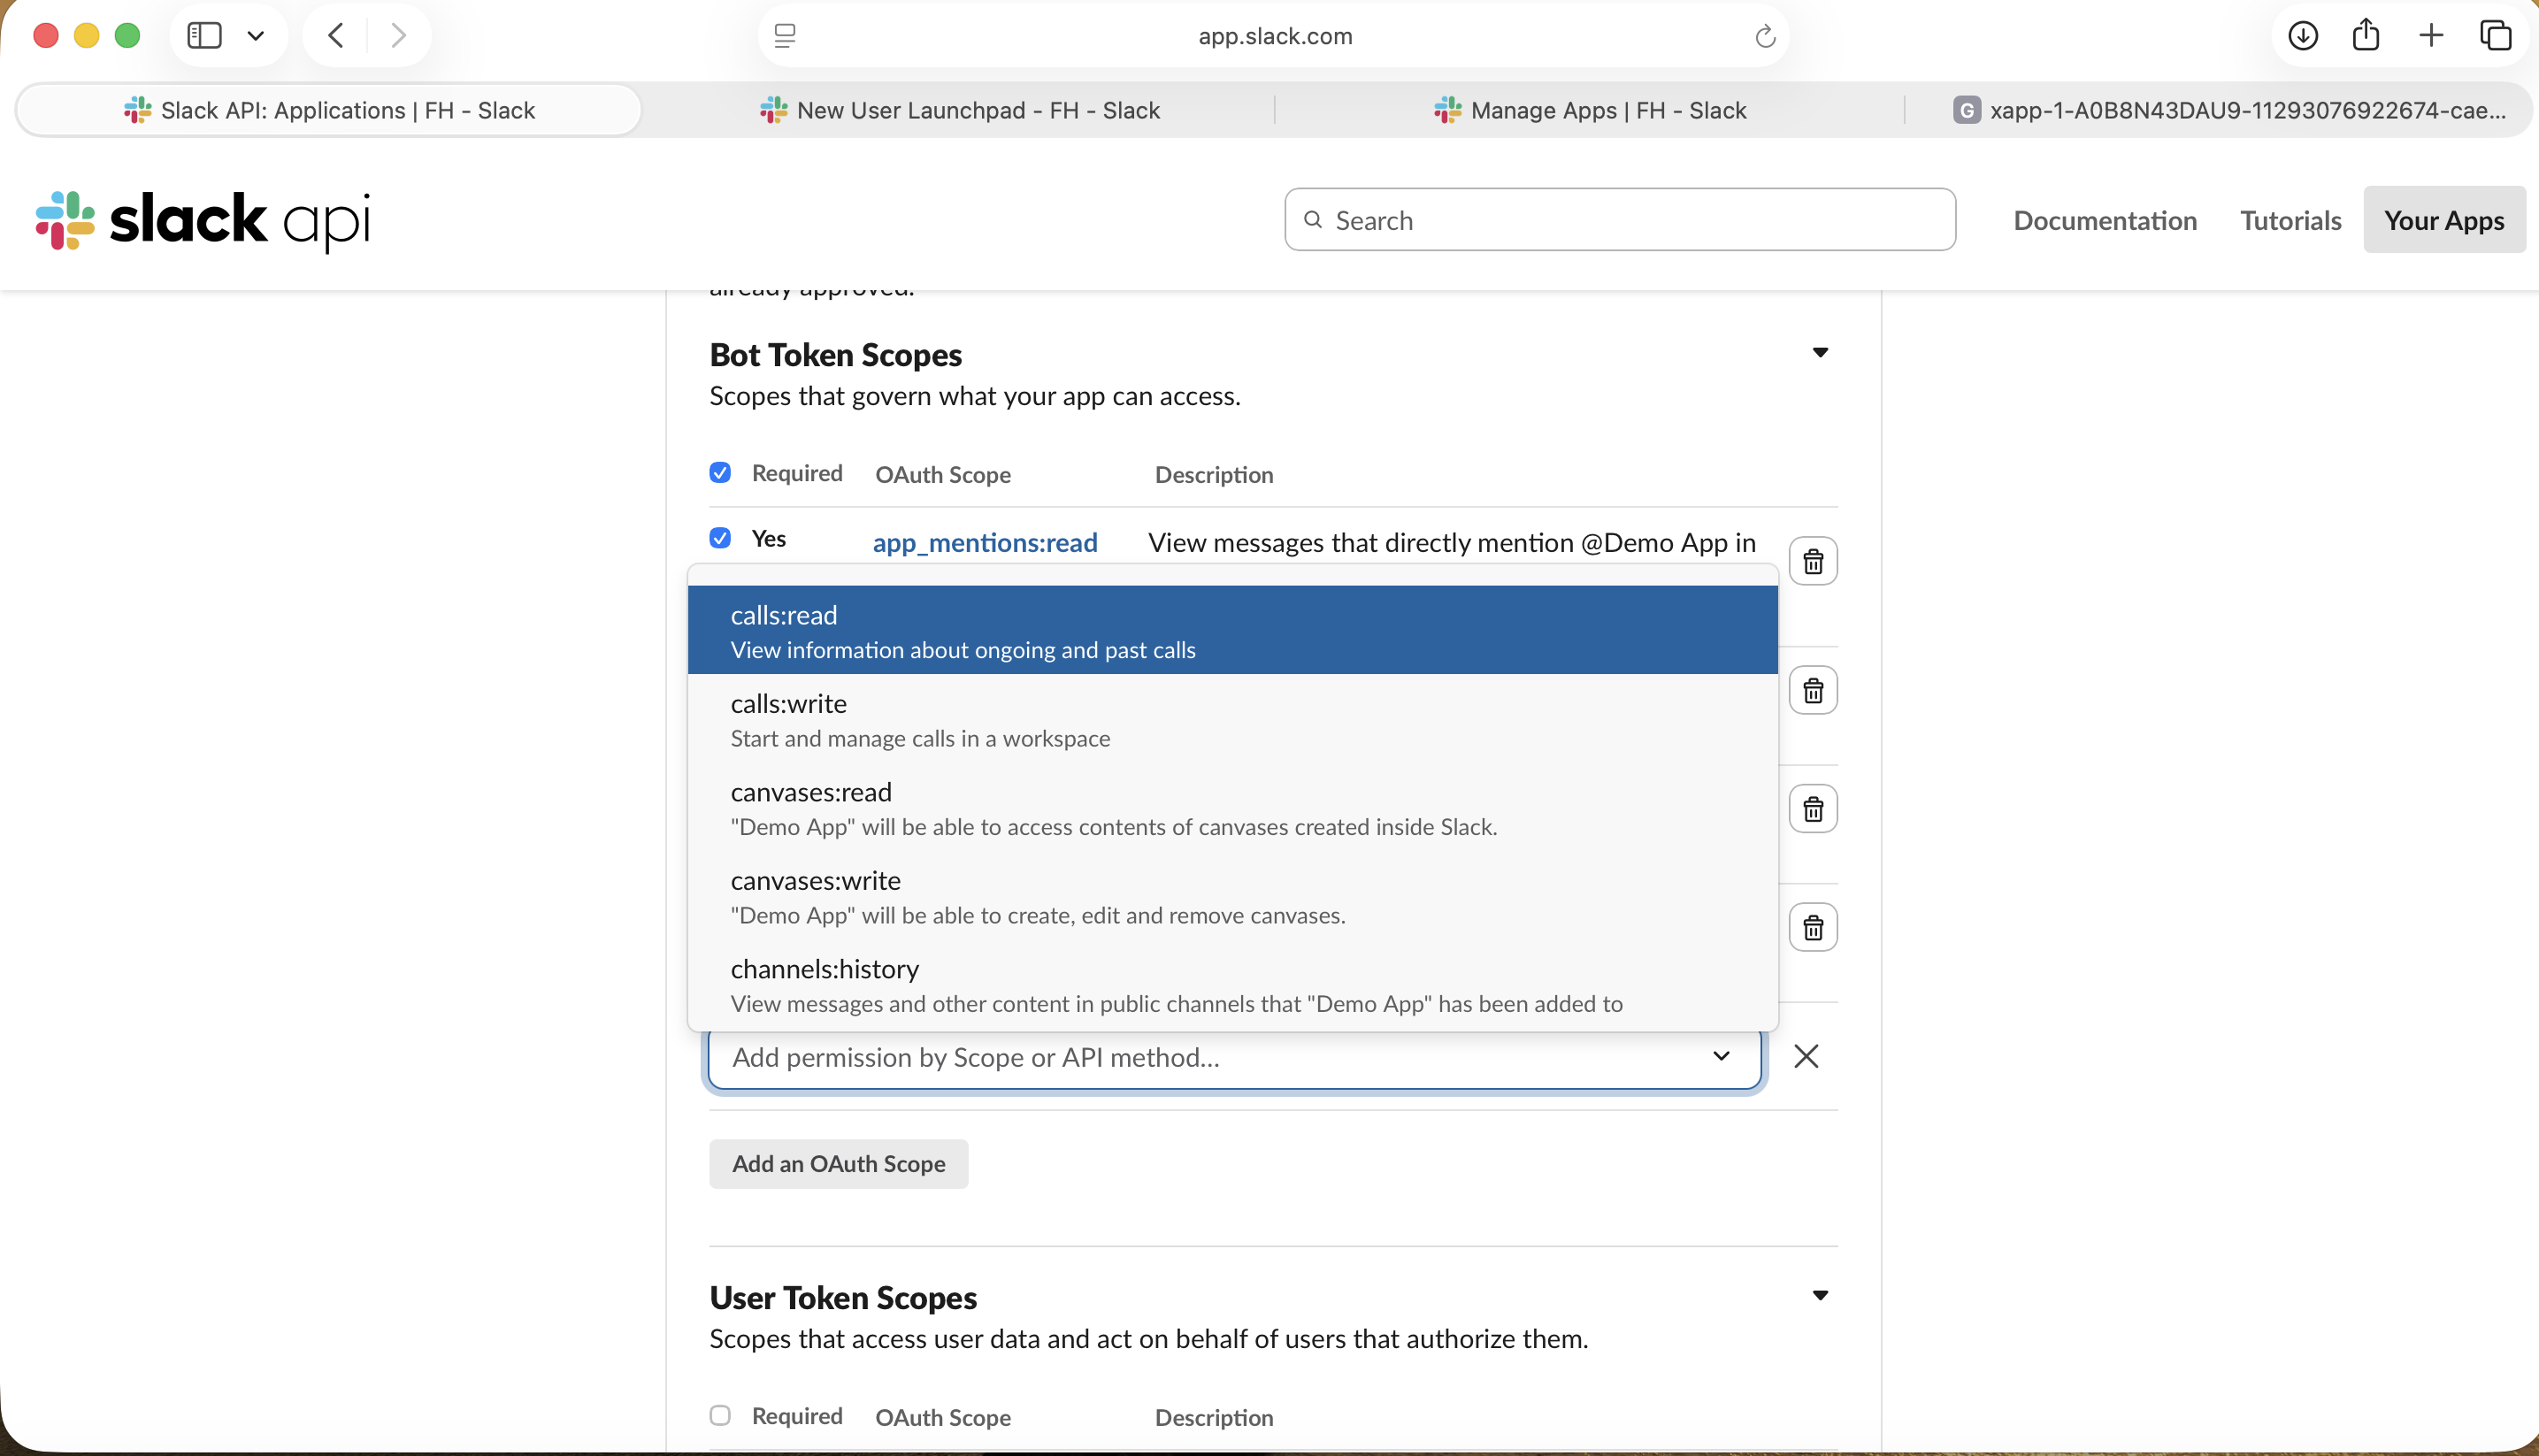The height and width of the screenshot is (1456, 2539).
Task: Collapse the User Token Scopes section
Action: coord(1820,1296)
